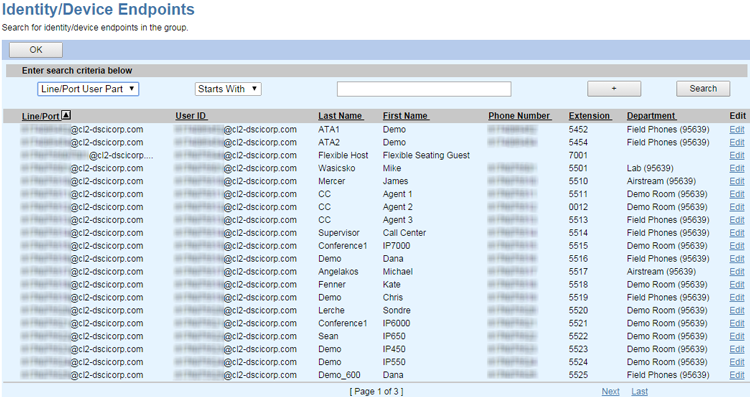This screenshot has width=750, height=397.
Task: Click the first name Sondre cell
Action: click(397, 310)
